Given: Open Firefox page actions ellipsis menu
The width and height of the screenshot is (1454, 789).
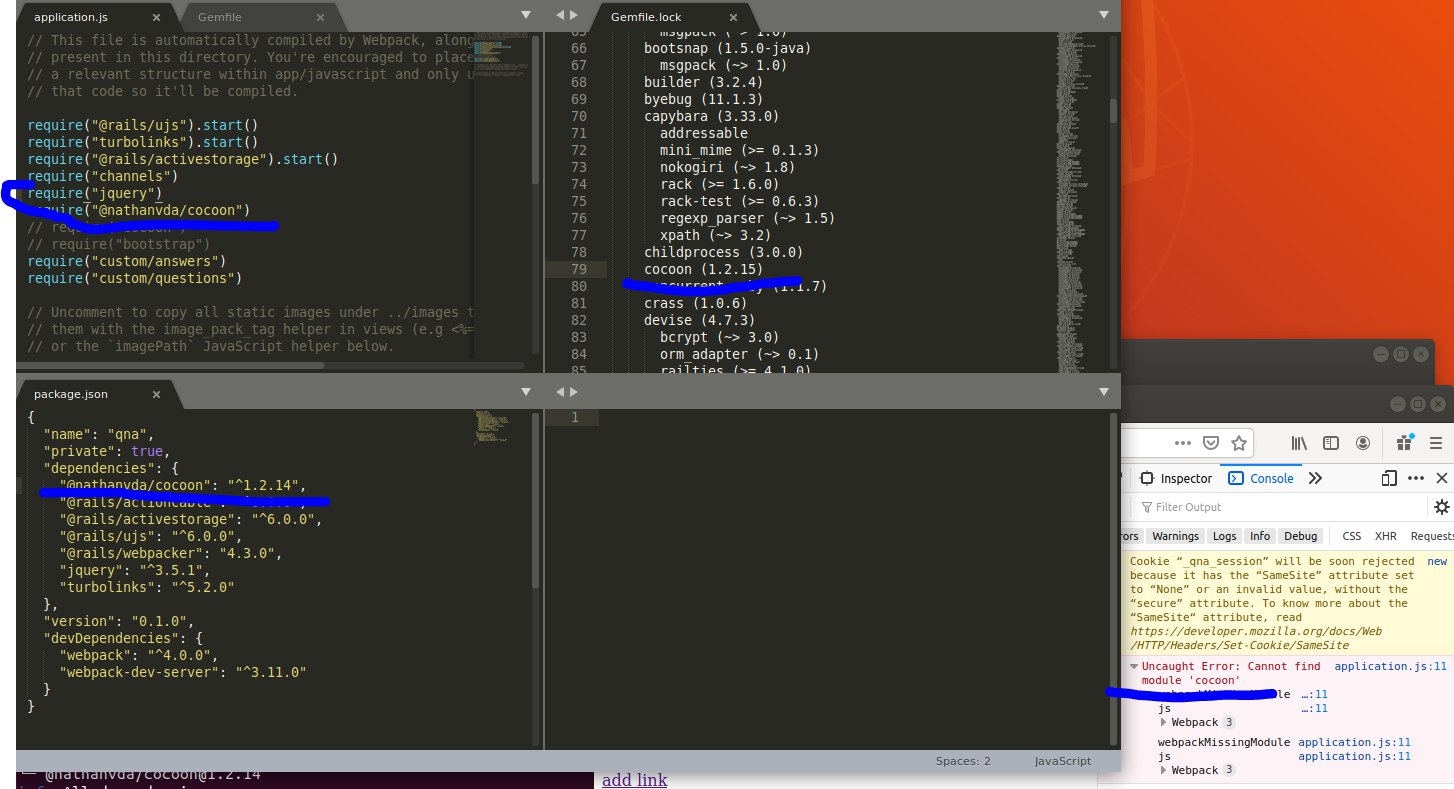Looking at the screenshot, I should pos(1183,443).
